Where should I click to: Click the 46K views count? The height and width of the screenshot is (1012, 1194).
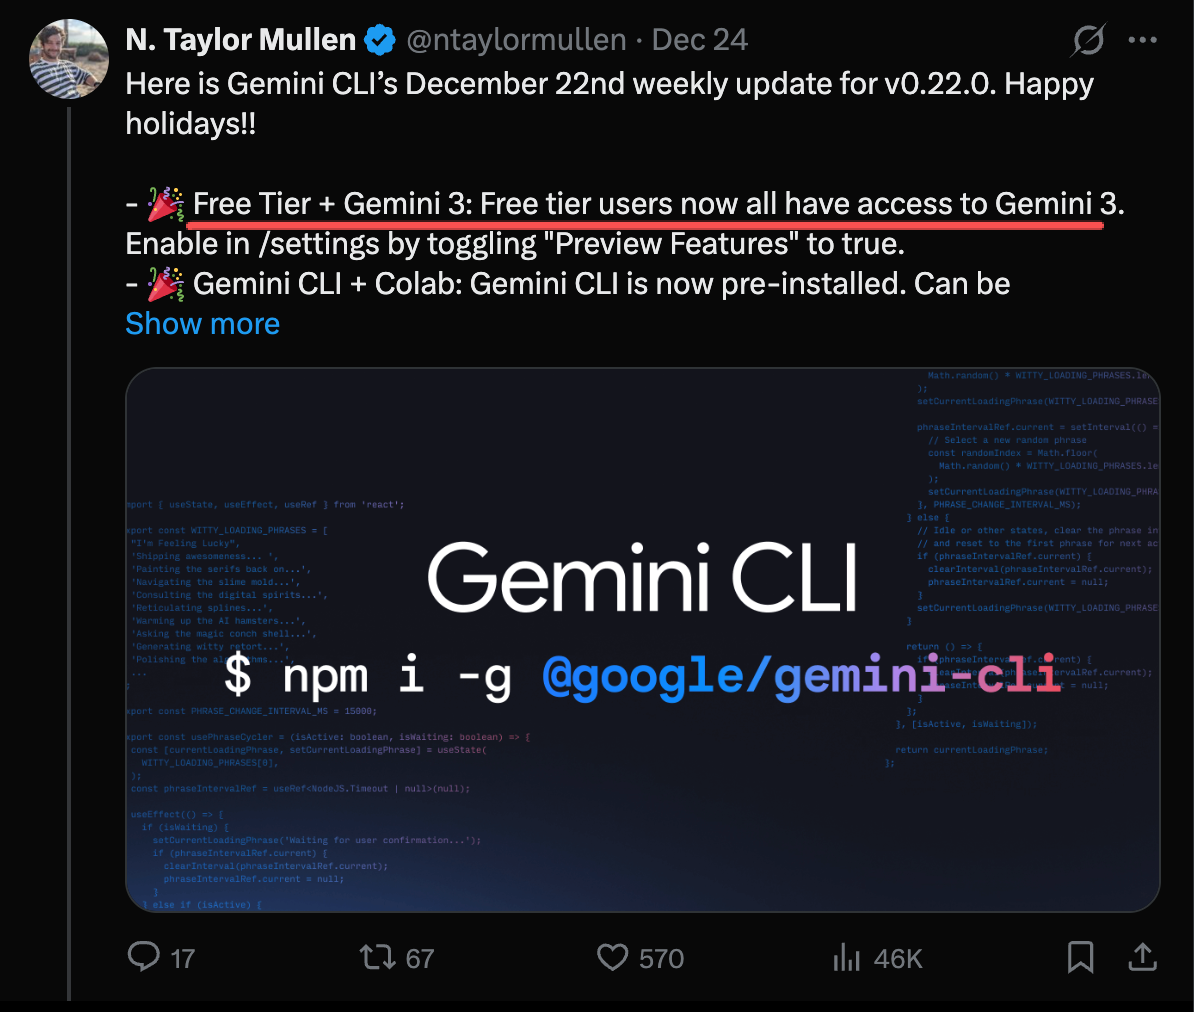click(x=898, y=959)
